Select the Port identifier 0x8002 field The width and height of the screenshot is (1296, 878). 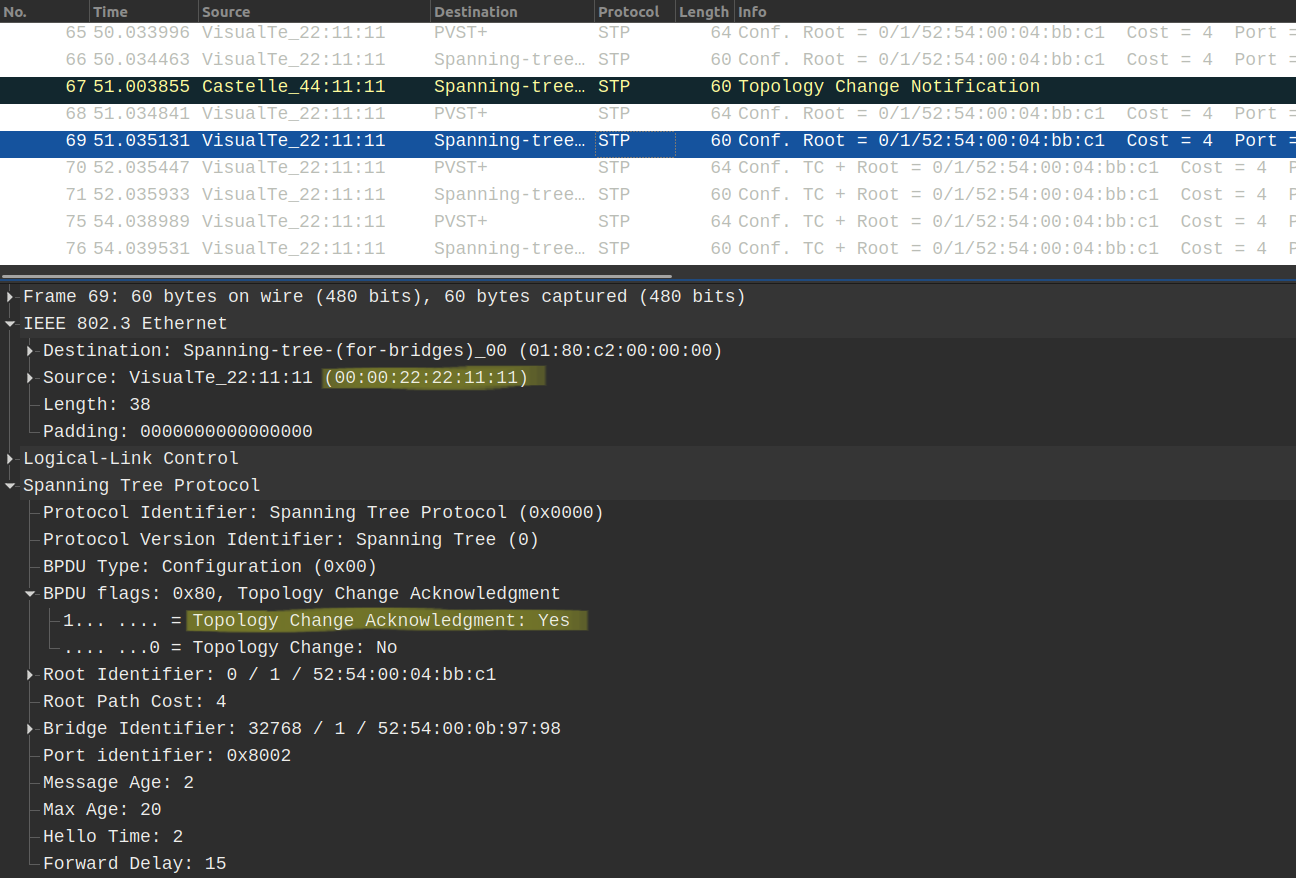[166, 756]
